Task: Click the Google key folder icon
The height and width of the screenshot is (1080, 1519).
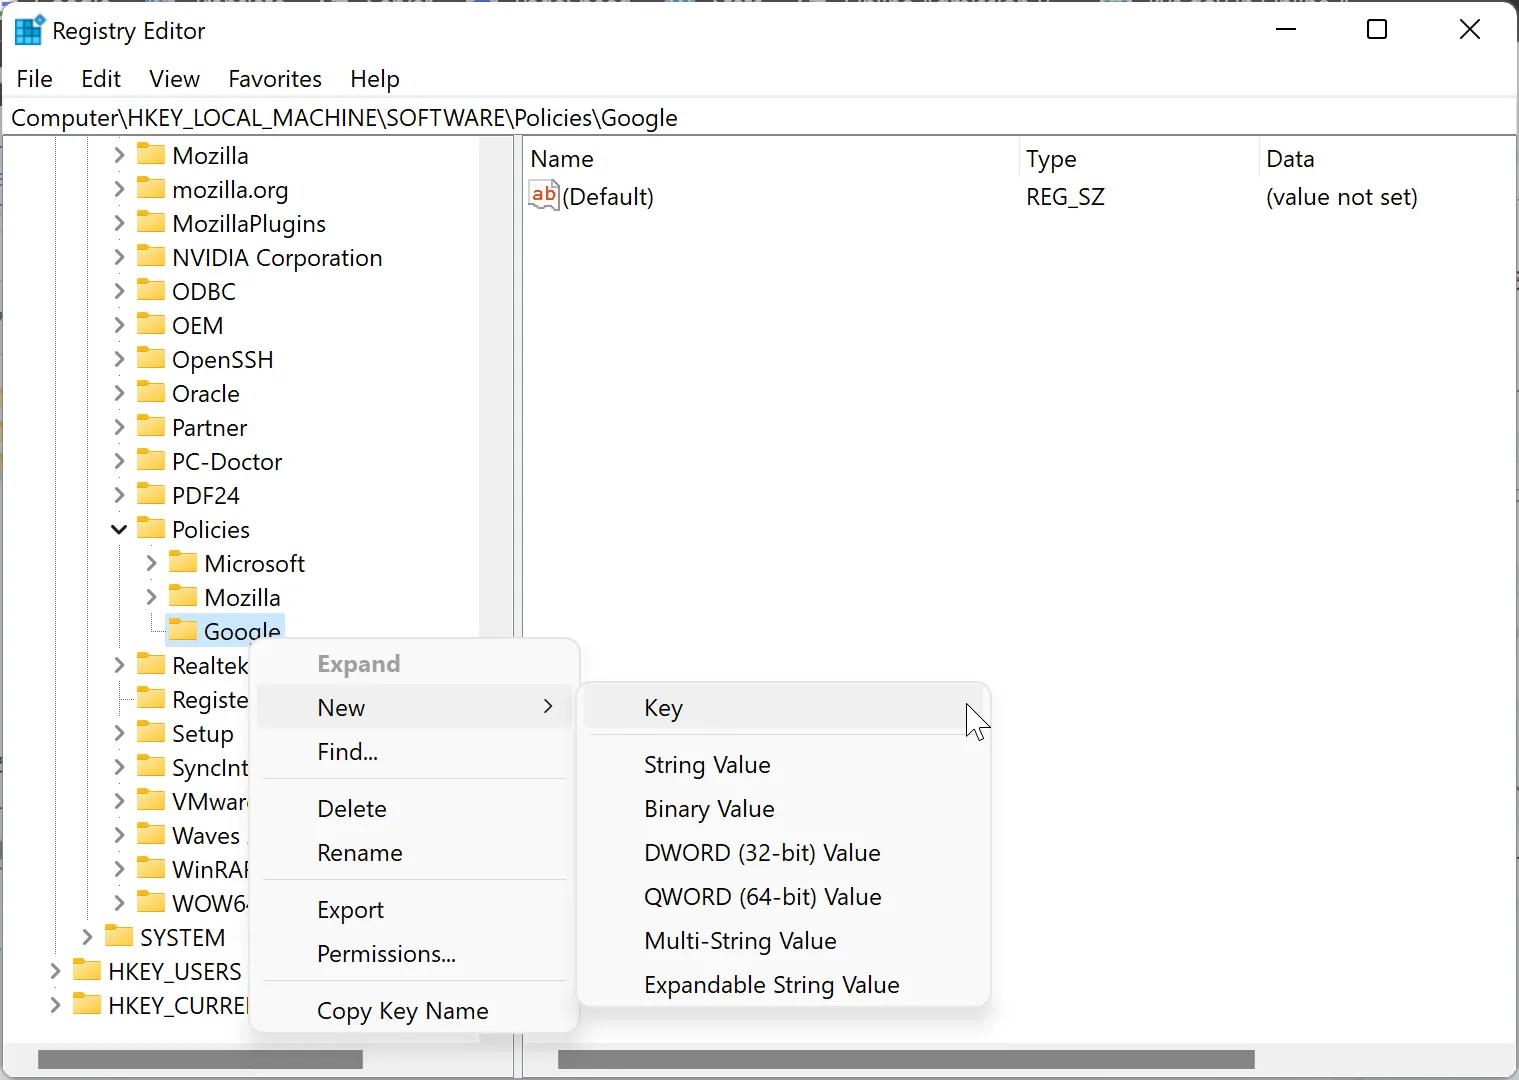Action: point(183,630)
